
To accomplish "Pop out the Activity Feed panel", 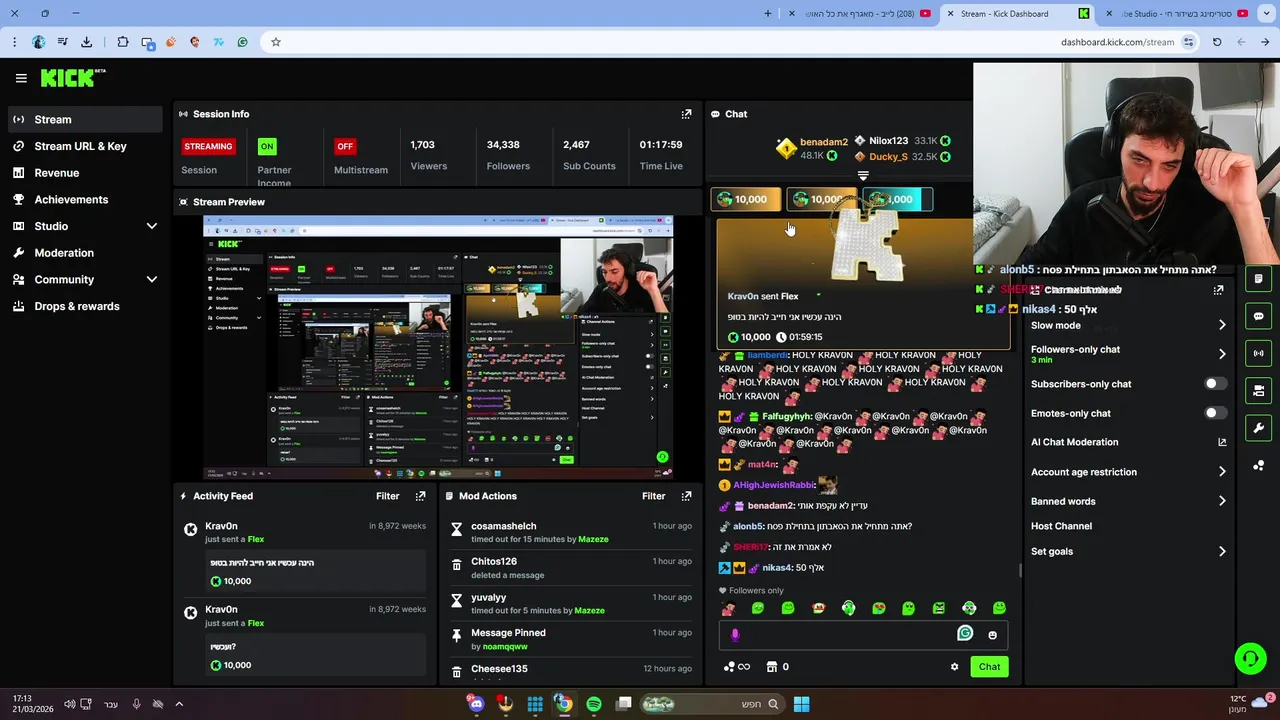I will [420, 496].
